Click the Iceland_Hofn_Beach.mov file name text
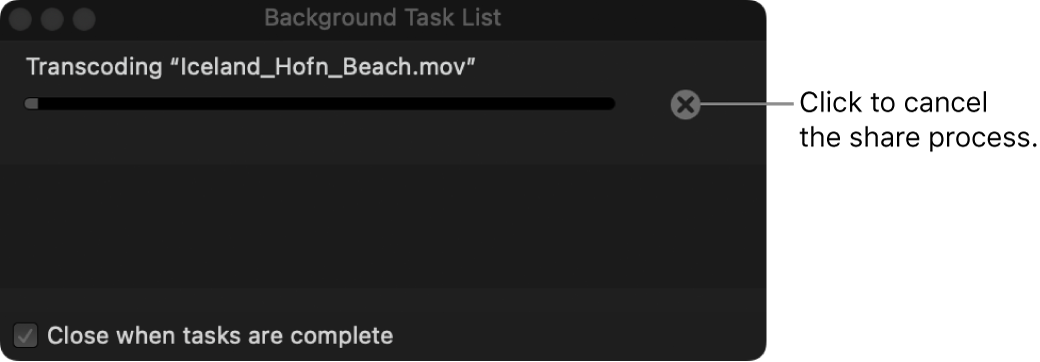Viewport: 1040px width, 362px height. 328,66
